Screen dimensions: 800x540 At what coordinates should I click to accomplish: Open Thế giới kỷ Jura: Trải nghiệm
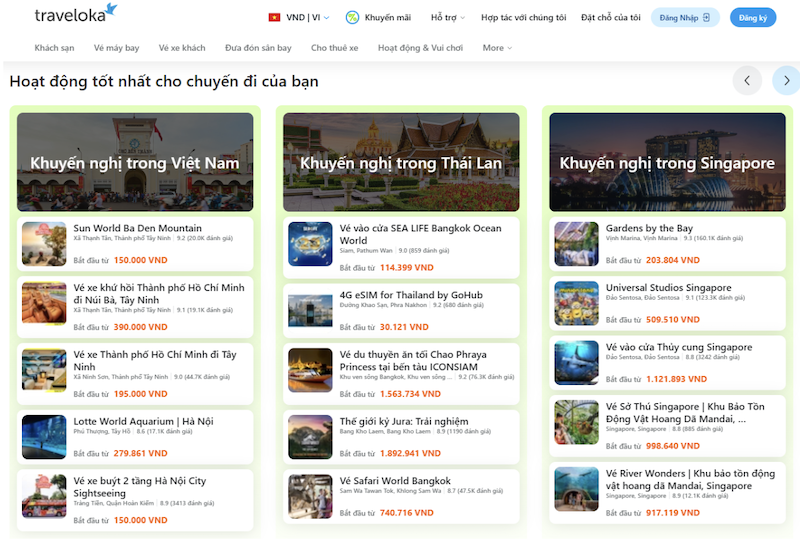pyautogui.click(x=404, y=421)
